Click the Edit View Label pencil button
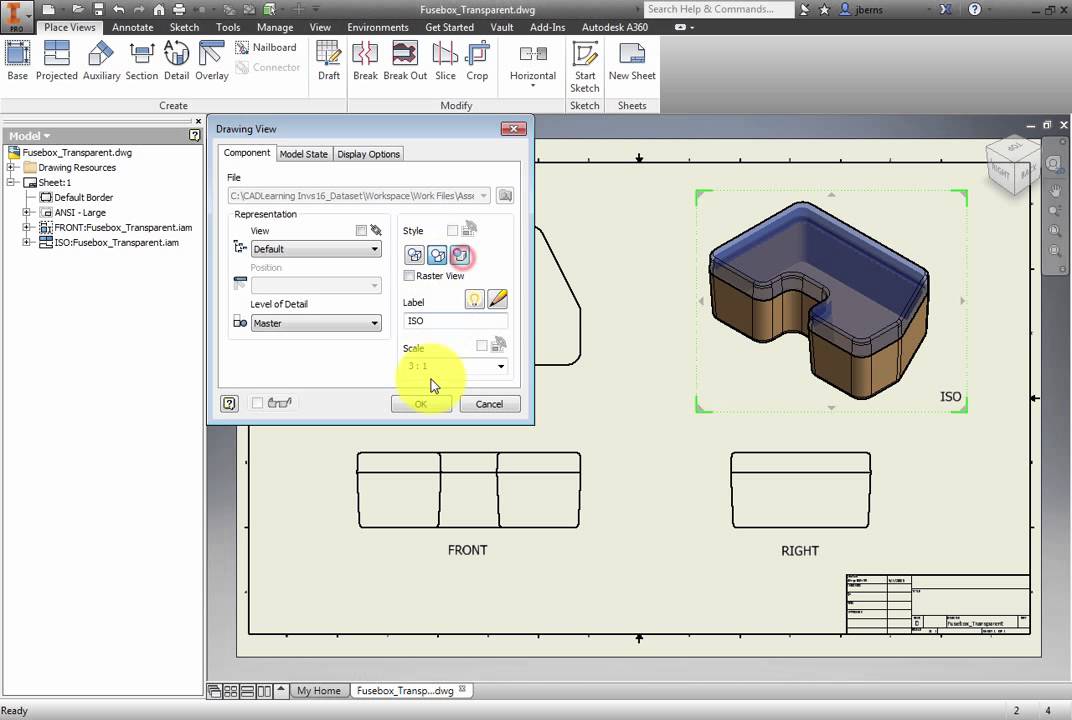 [498, 299]
